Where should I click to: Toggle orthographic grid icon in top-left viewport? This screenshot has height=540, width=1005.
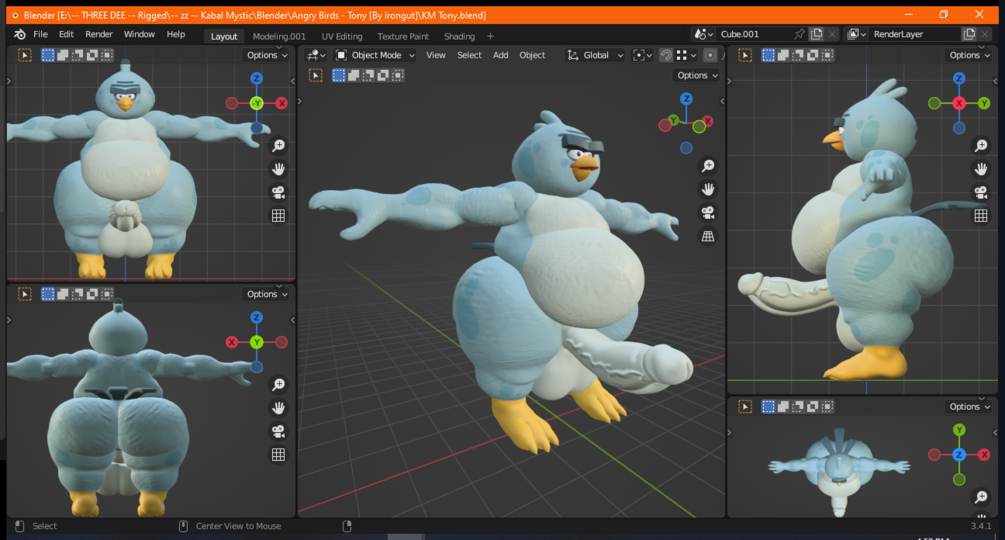coord(278,216)
